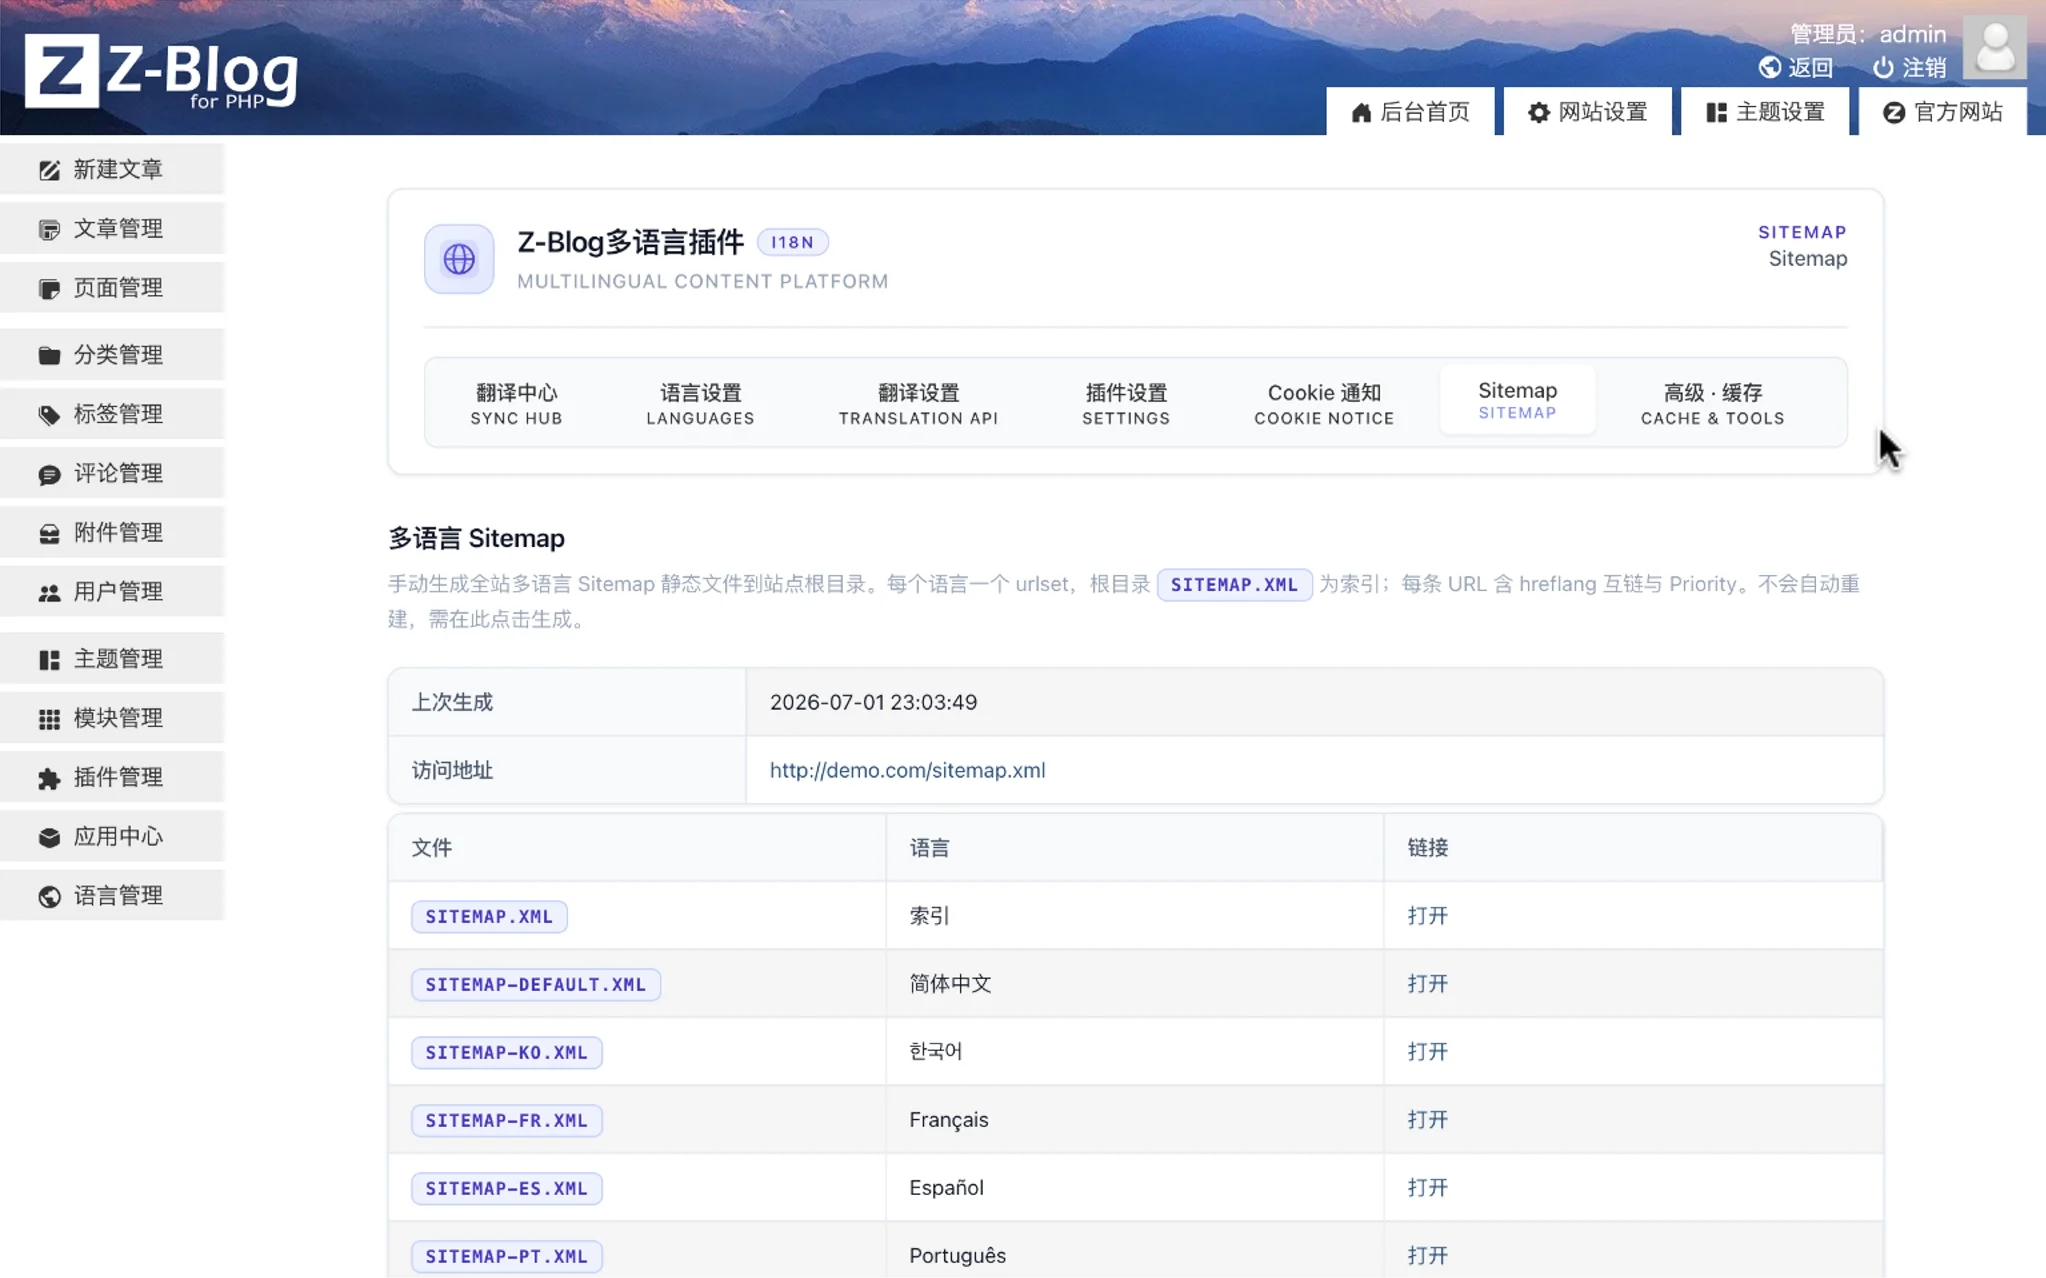The height and width of the screenshot is (1278, 2046).
Task: Click the category folder icon
Action: point(49,355)
